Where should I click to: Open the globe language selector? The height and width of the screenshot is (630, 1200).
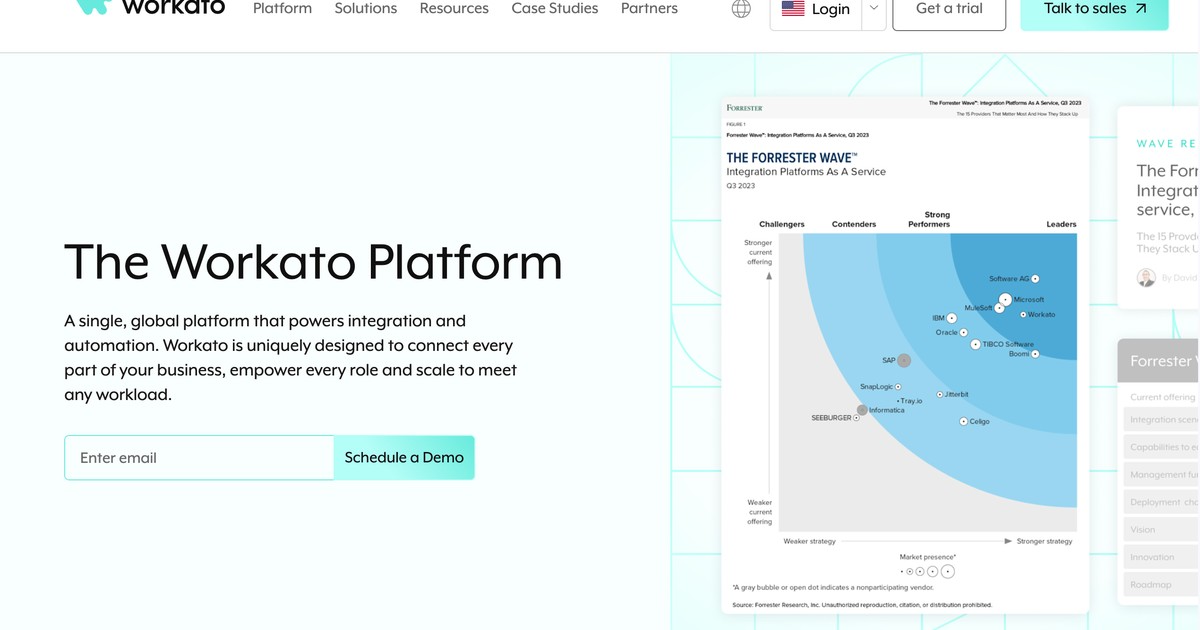741,9
